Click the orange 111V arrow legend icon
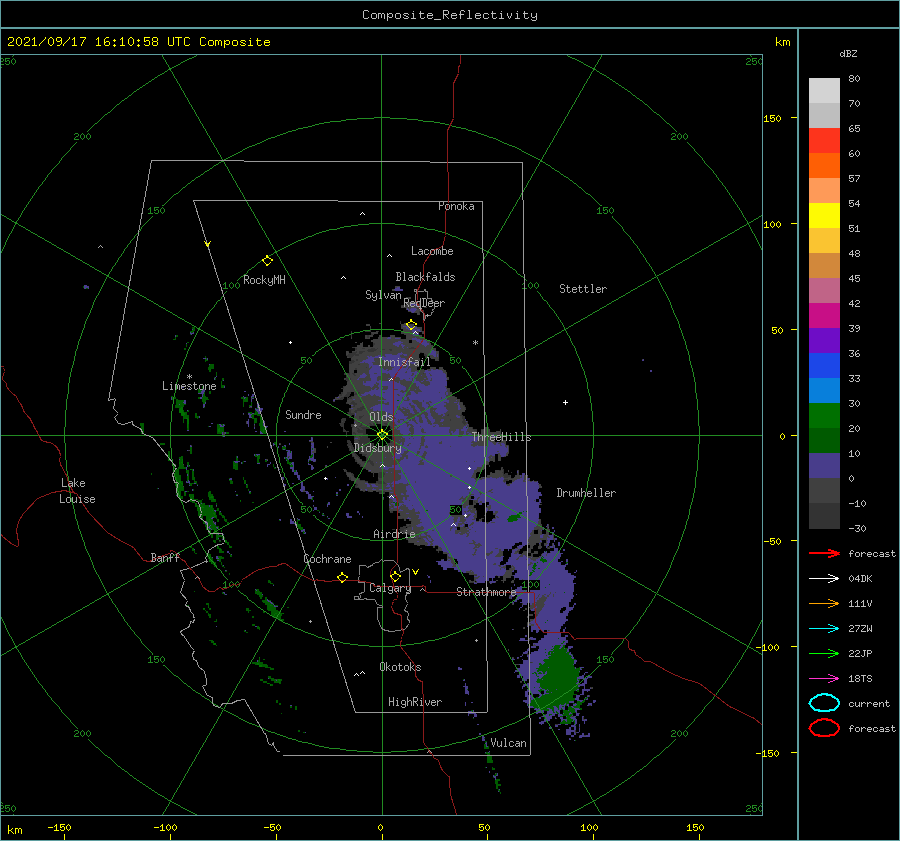This screenshot has width=900, height=841. tap(824, 603)
